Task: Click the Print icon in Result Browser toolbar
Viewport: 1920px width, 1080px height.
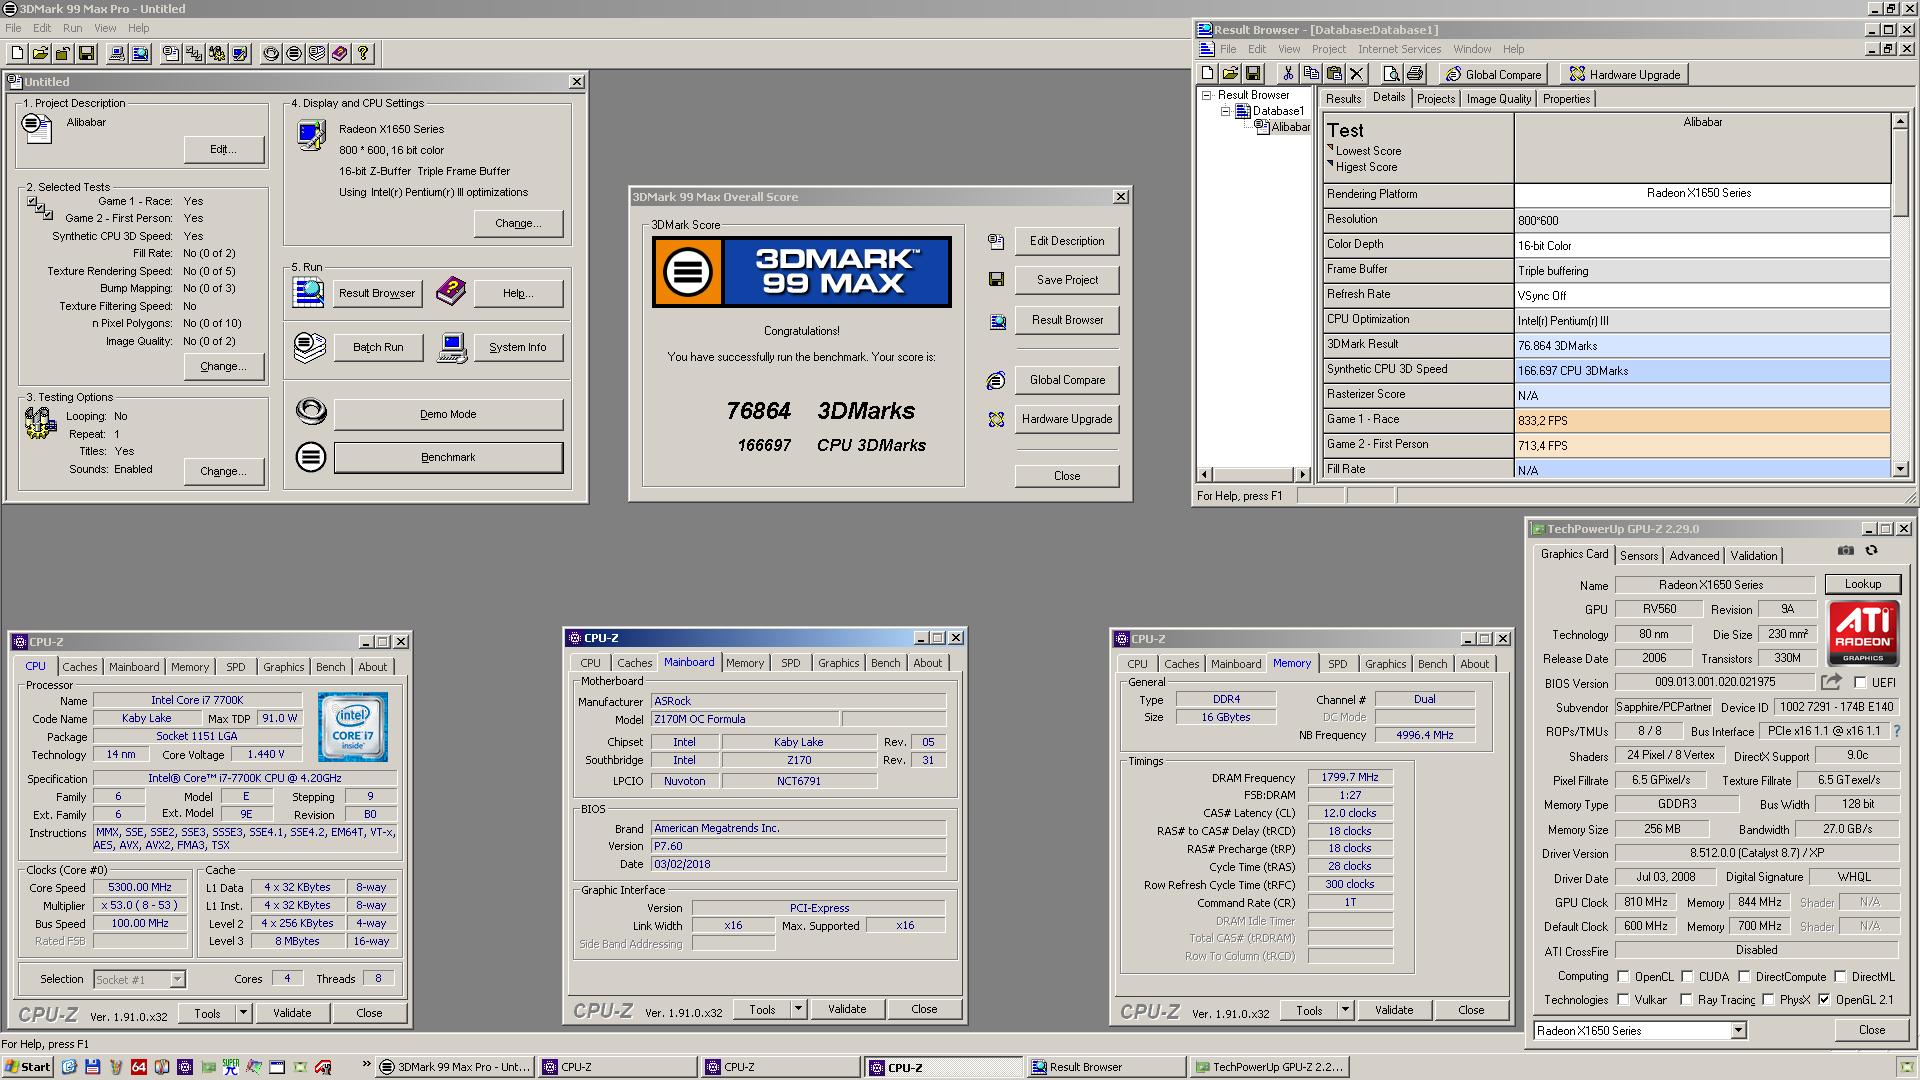Action: [x=1414, y=74]
